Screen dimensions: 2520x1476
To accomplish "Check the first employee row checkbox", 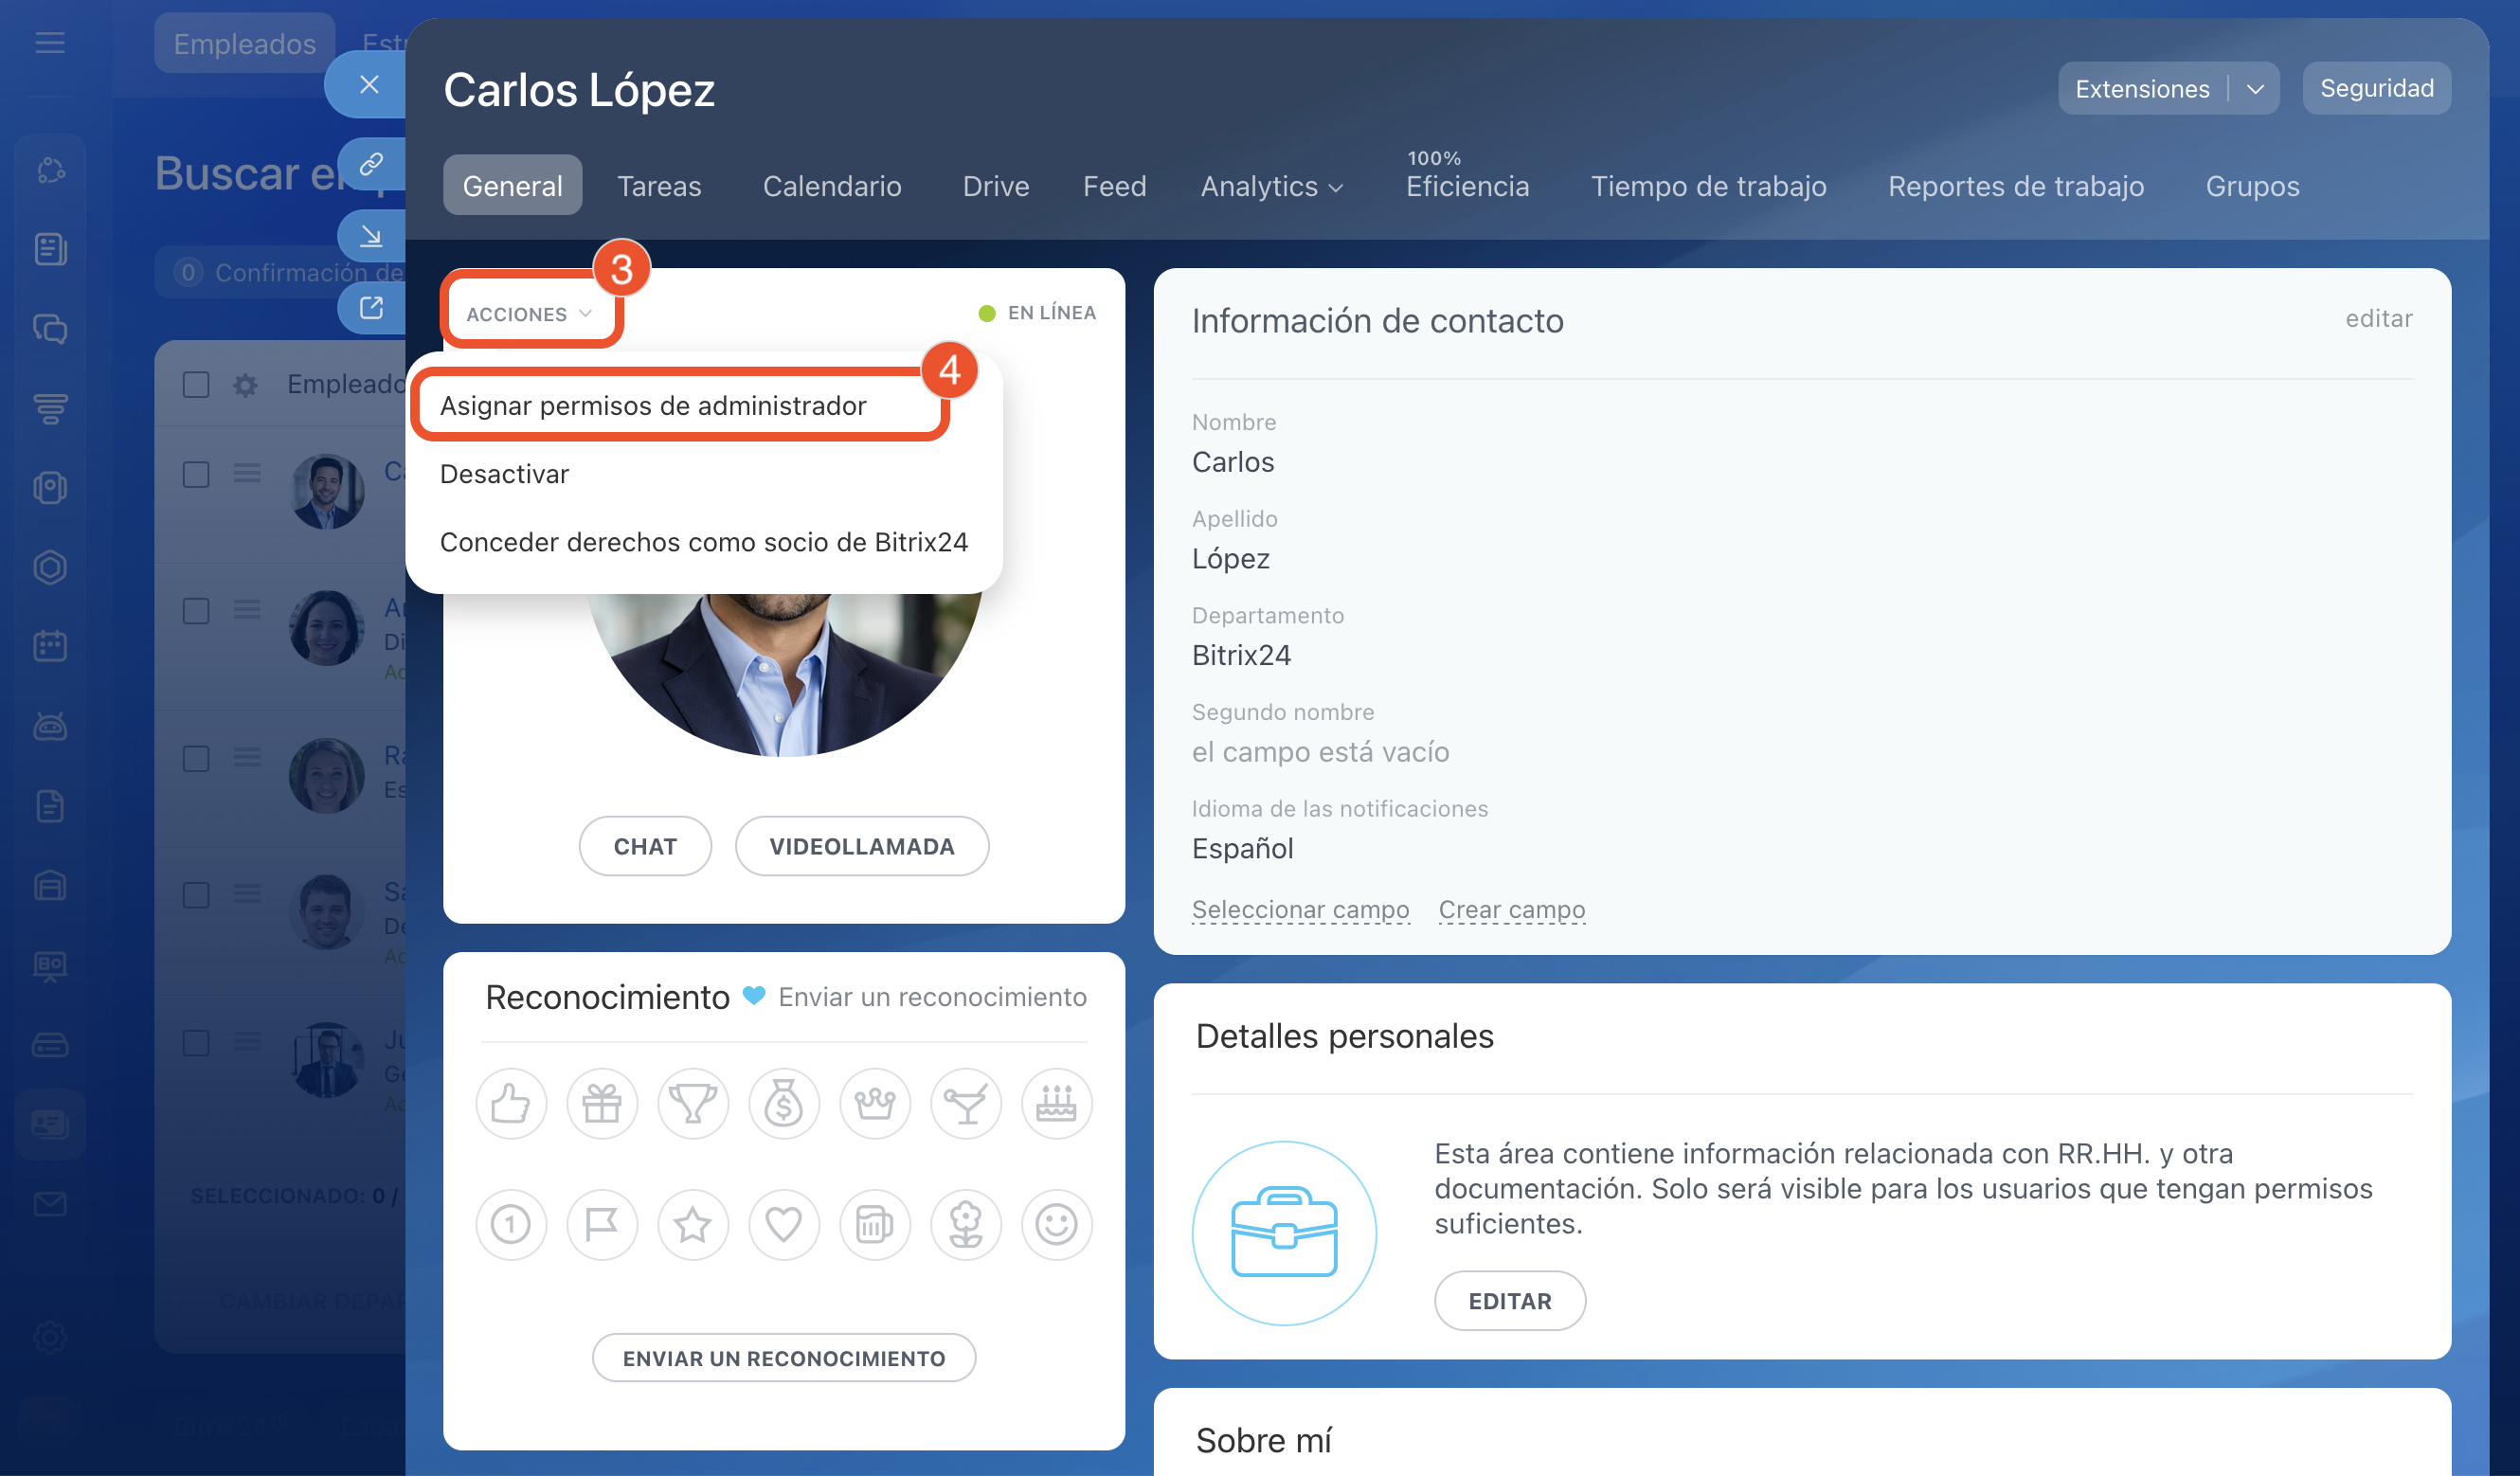I will tap(196, 473).
